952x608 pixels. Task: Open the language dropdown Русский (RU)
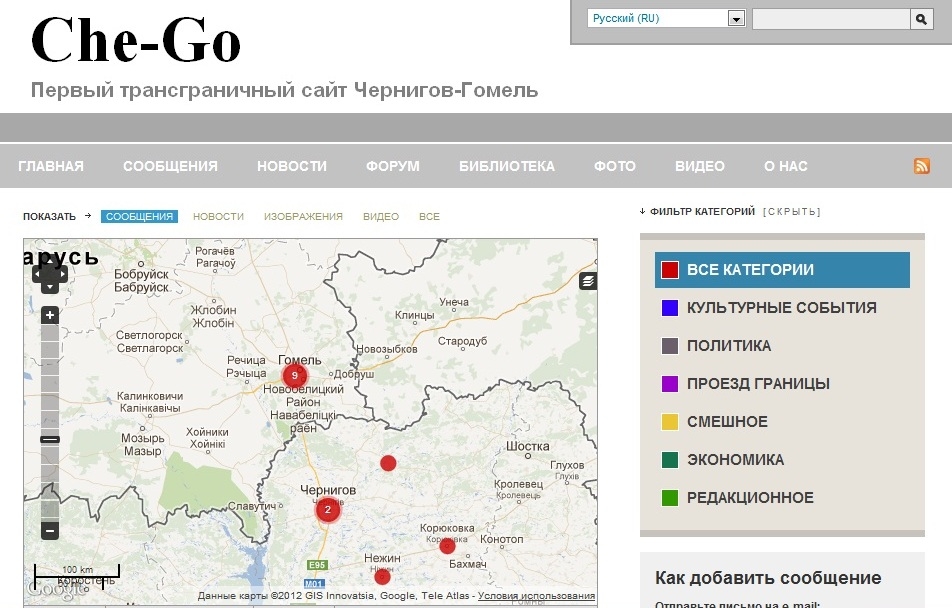pyautogui.click(x=666, y=19)
